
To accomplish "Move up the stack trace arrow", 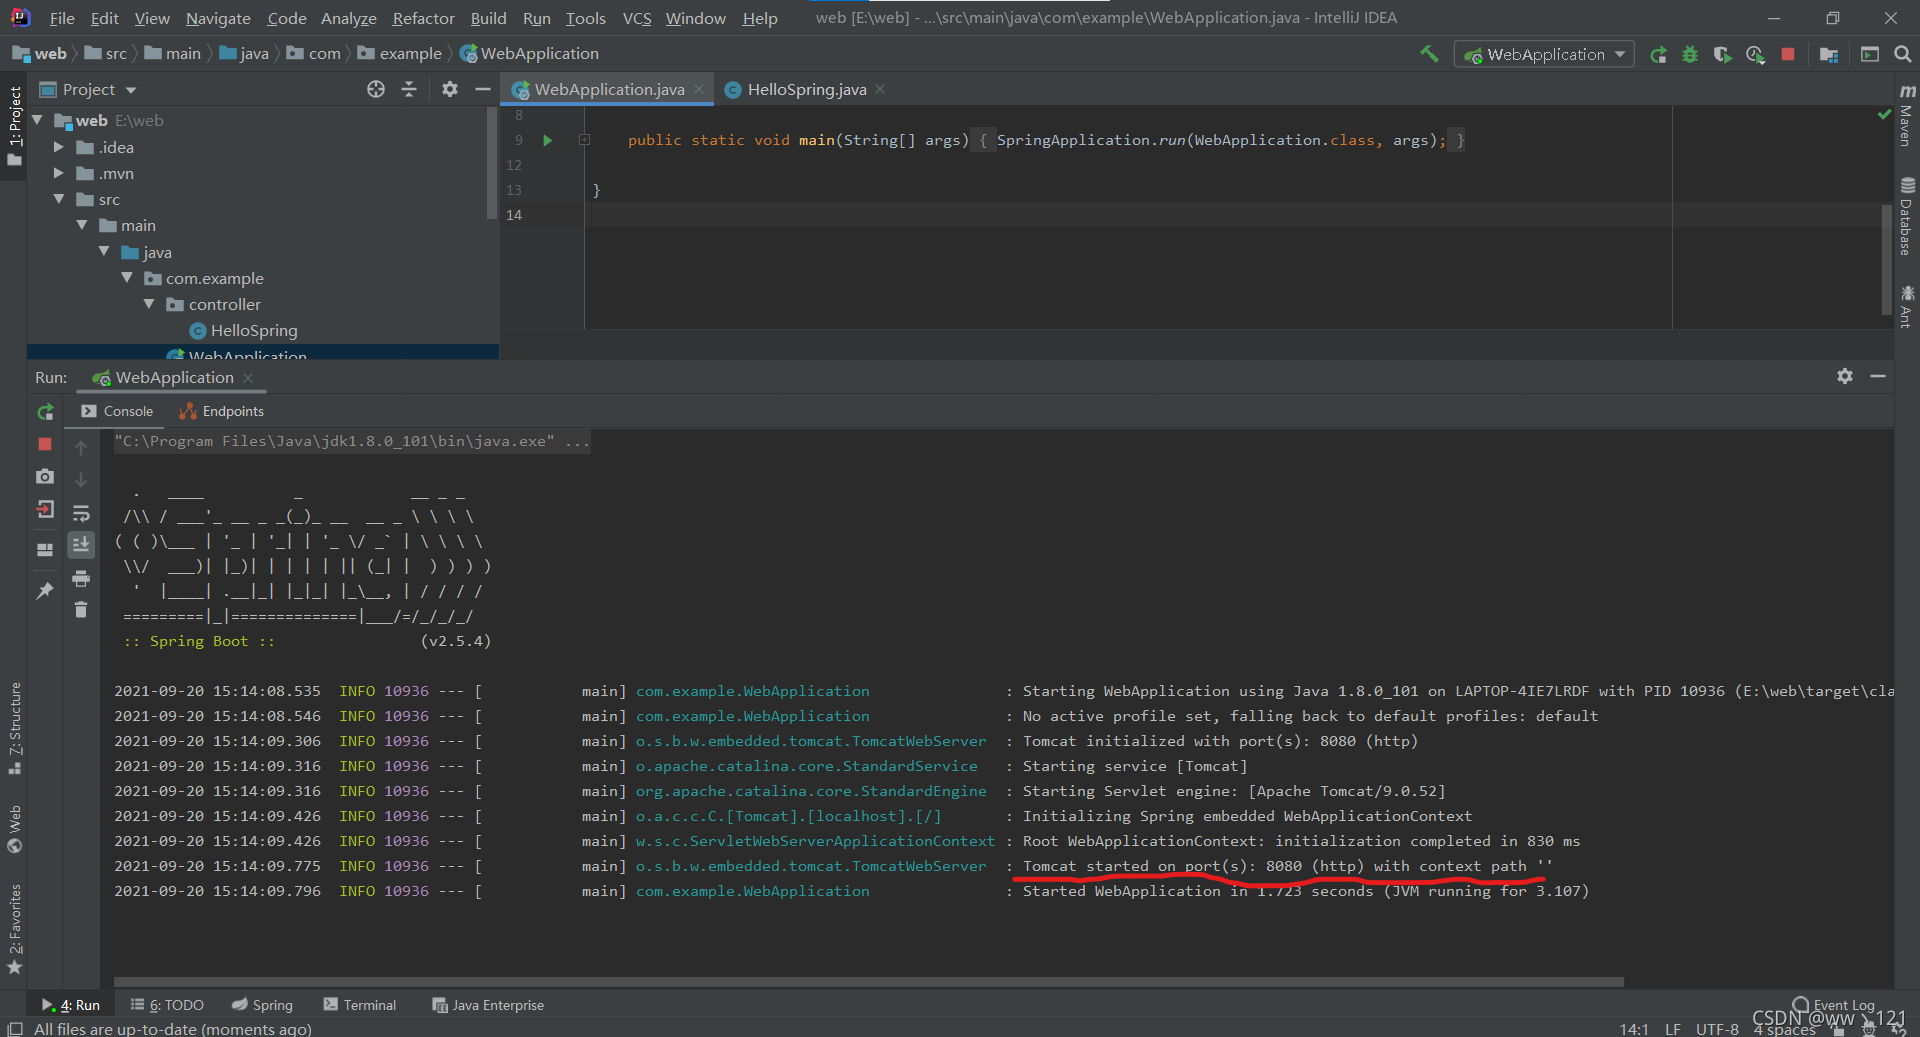I will (81, 448).
